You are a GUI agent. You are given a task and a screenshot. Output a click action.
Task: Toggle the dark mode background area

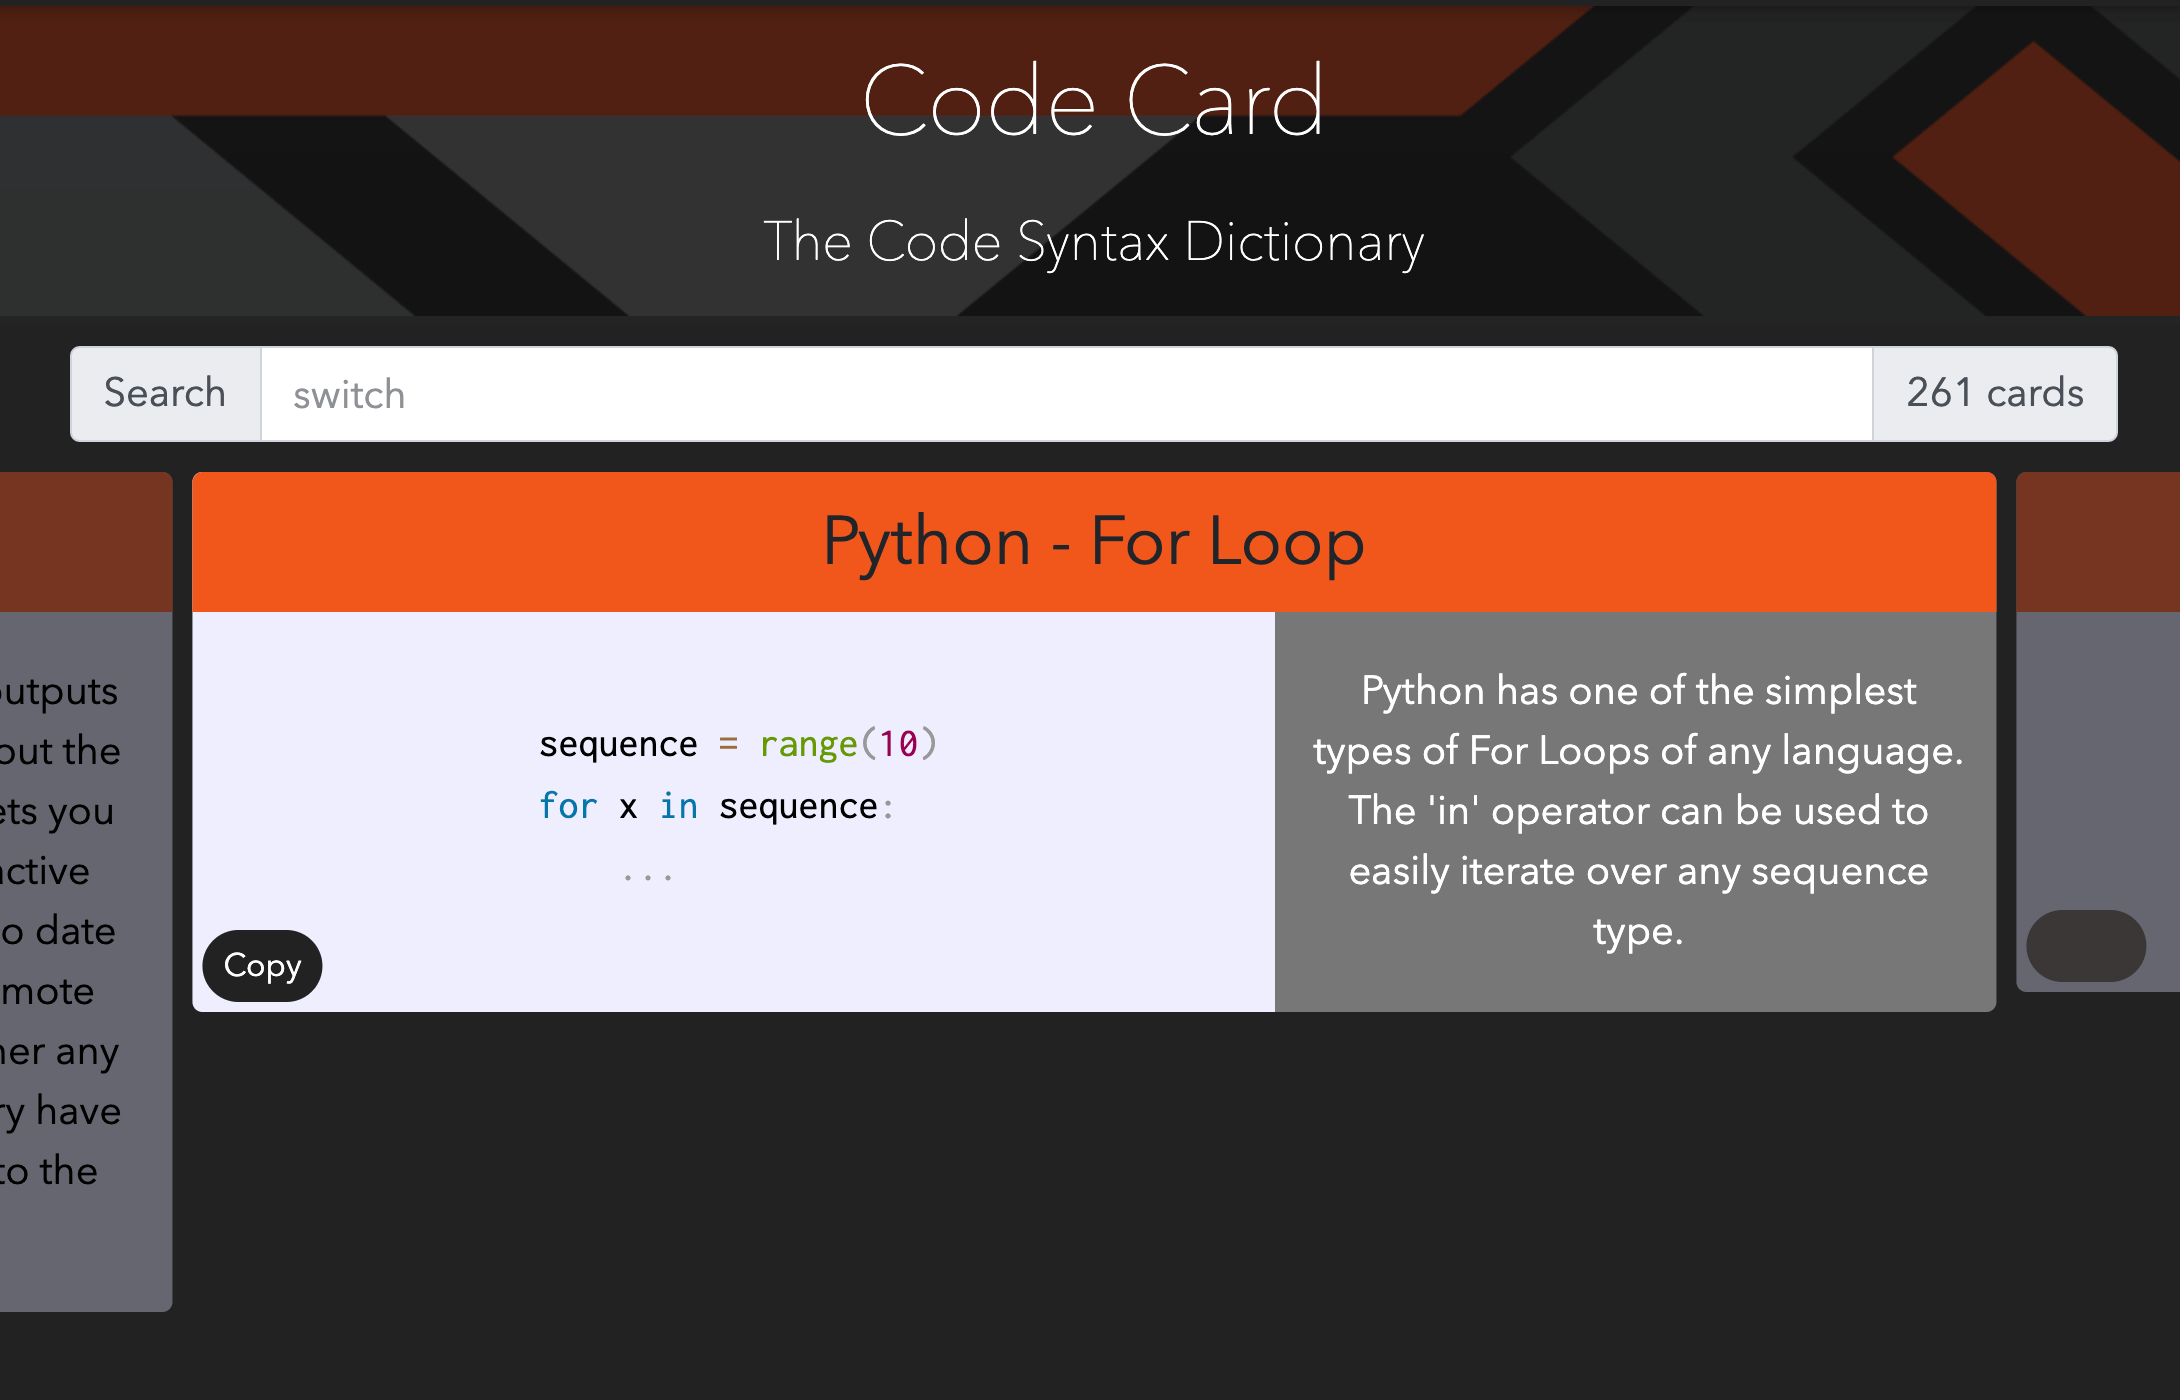2089,939
